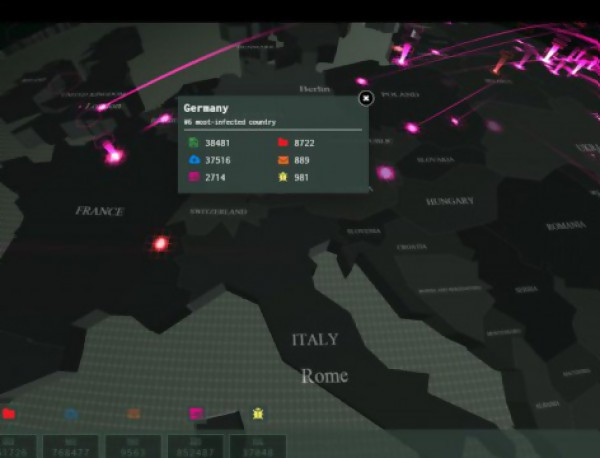Click the counter box showing 37848
The height and width of the screenshot is (458, 600).
point(258,447)
